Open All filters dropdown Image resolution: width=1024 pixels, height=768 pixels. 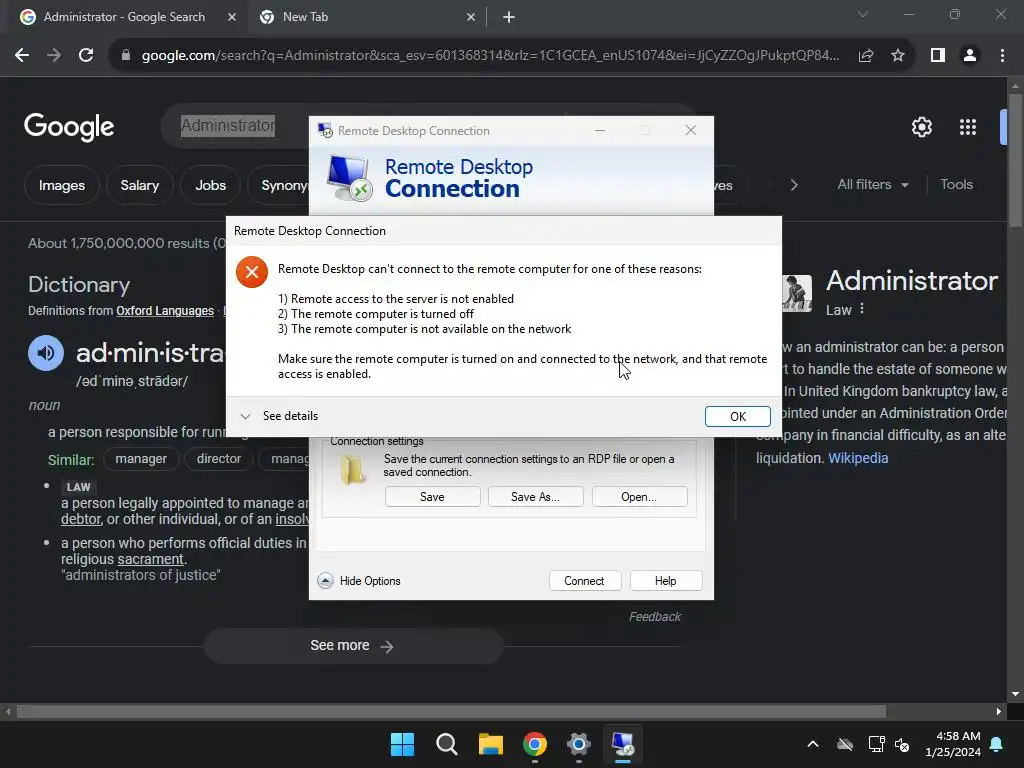click(872, 185)
